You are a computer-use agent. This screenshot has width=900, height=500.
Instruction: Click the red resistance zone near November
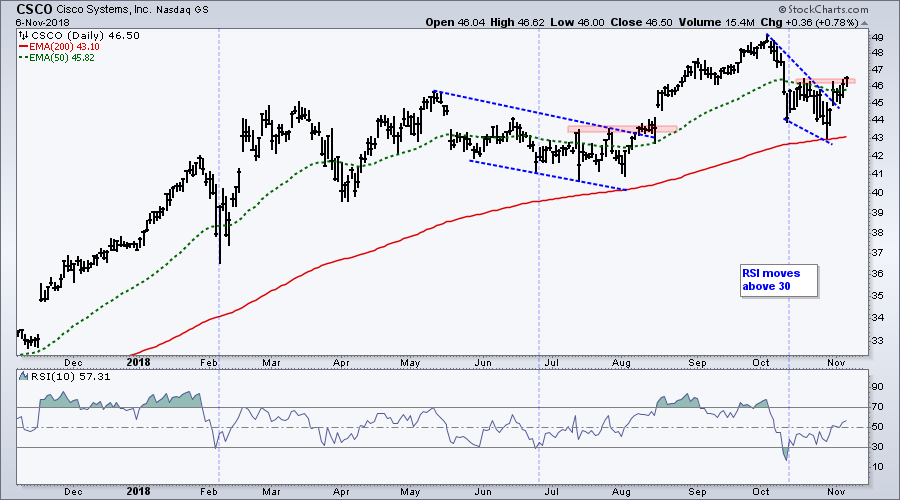(x=825, y=81)
